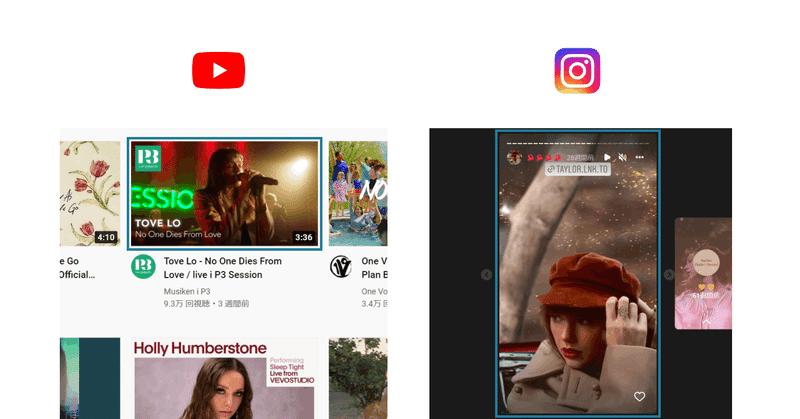This screenshot has height=419, width=800.
Task: Play the Tove Lo live session thumbnail
Action: point(224,194)
